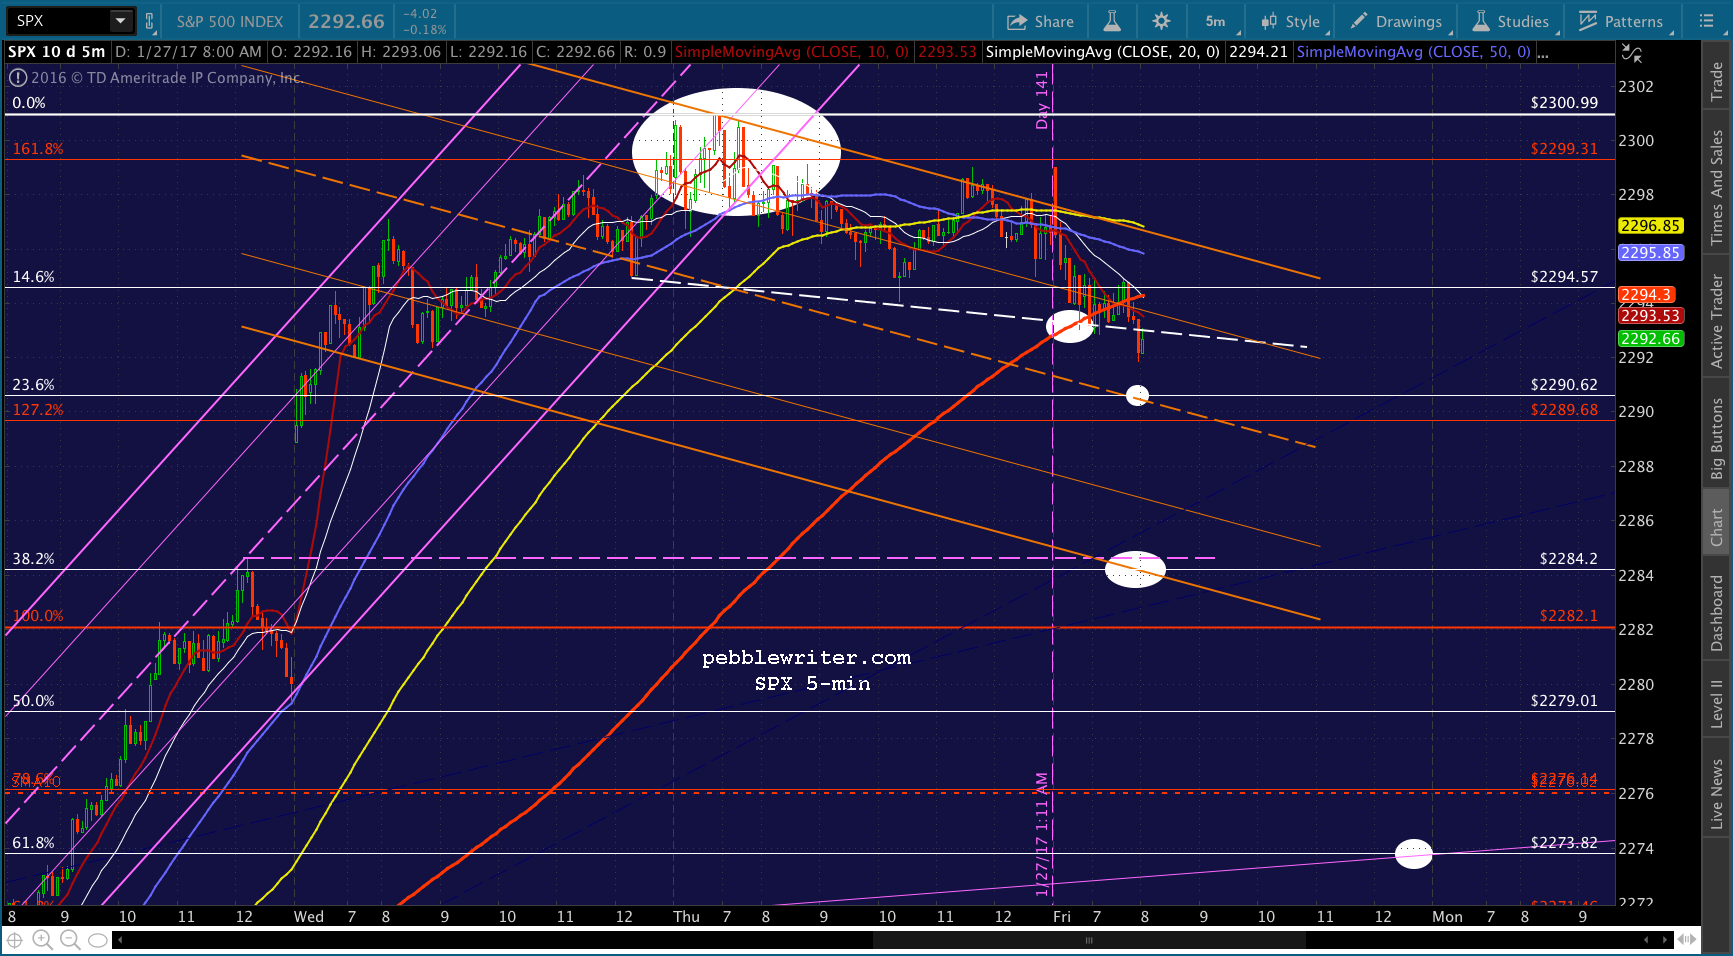Screen dimensions: 1733x956
Task: Click the Day 141 vertical line label
Action: (x=1042, y=100)
